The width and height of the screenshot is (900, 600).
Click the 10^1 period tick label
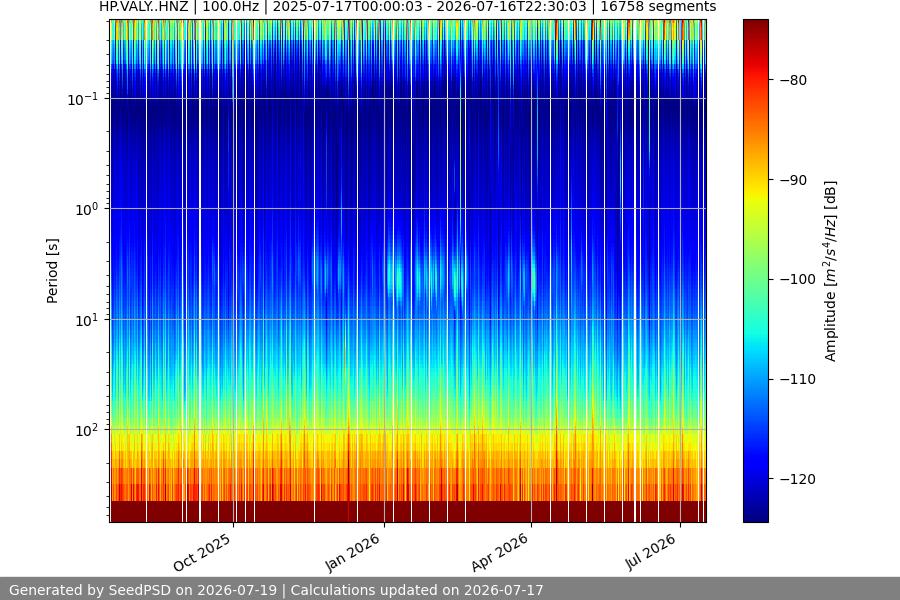(x=86, y=320)
